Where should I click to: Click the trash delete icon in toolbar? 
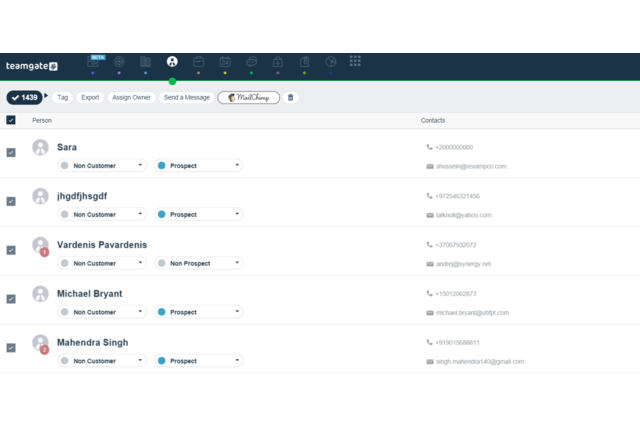(x=291, y=98)
